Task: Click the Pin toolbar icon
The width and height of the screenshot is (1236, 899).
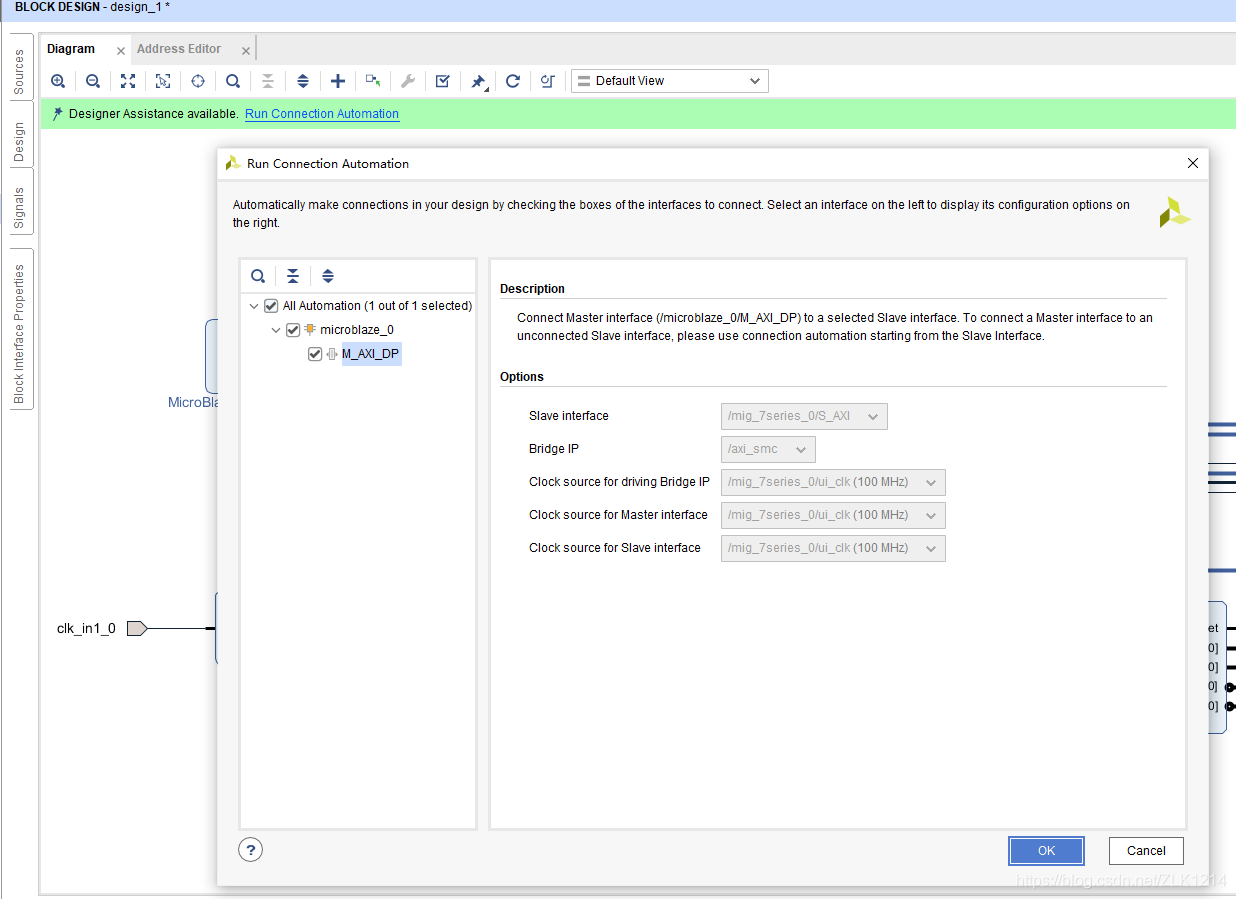Action: point(478,81)
